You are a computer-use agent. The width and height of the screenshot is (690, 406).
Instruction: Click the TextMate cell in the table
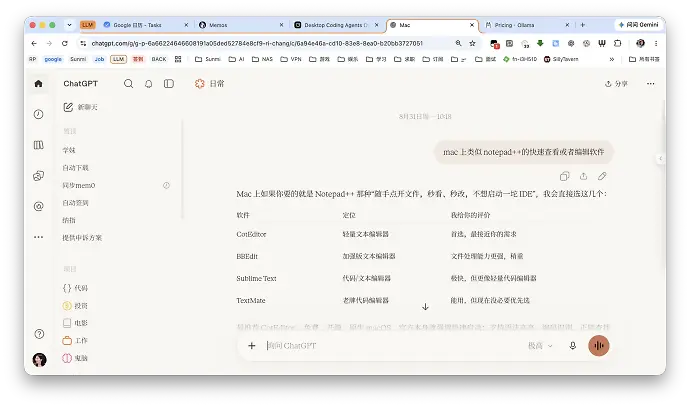coord(251,300)
